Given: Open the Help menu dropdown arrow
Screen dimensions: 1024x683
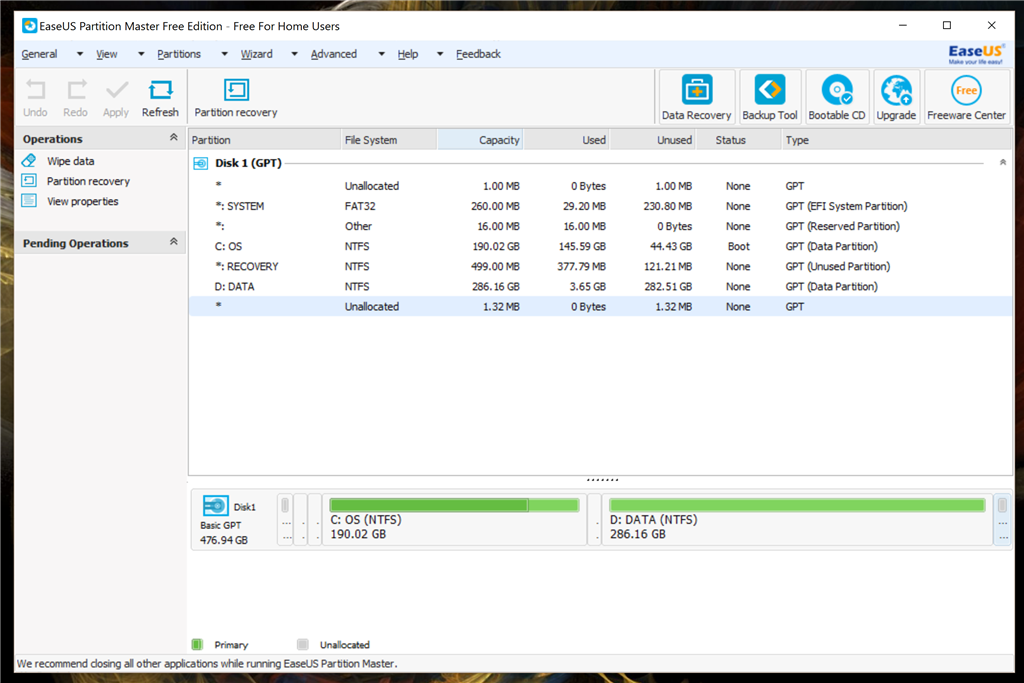Looking at the screenshot, I should 440,54.
